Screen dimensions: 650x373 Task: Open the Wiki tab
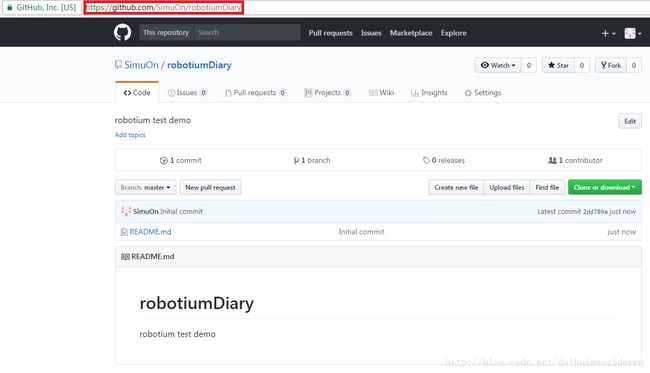[381, 92]
